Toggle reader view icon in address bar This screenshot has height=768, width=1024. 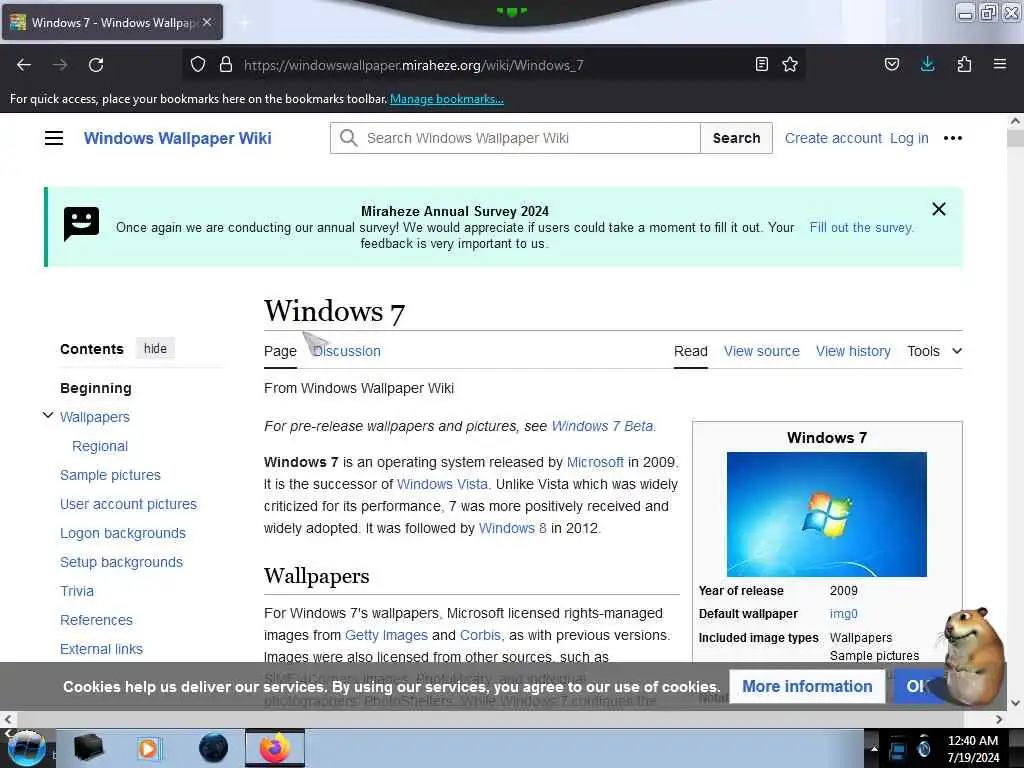coord(761,65)
